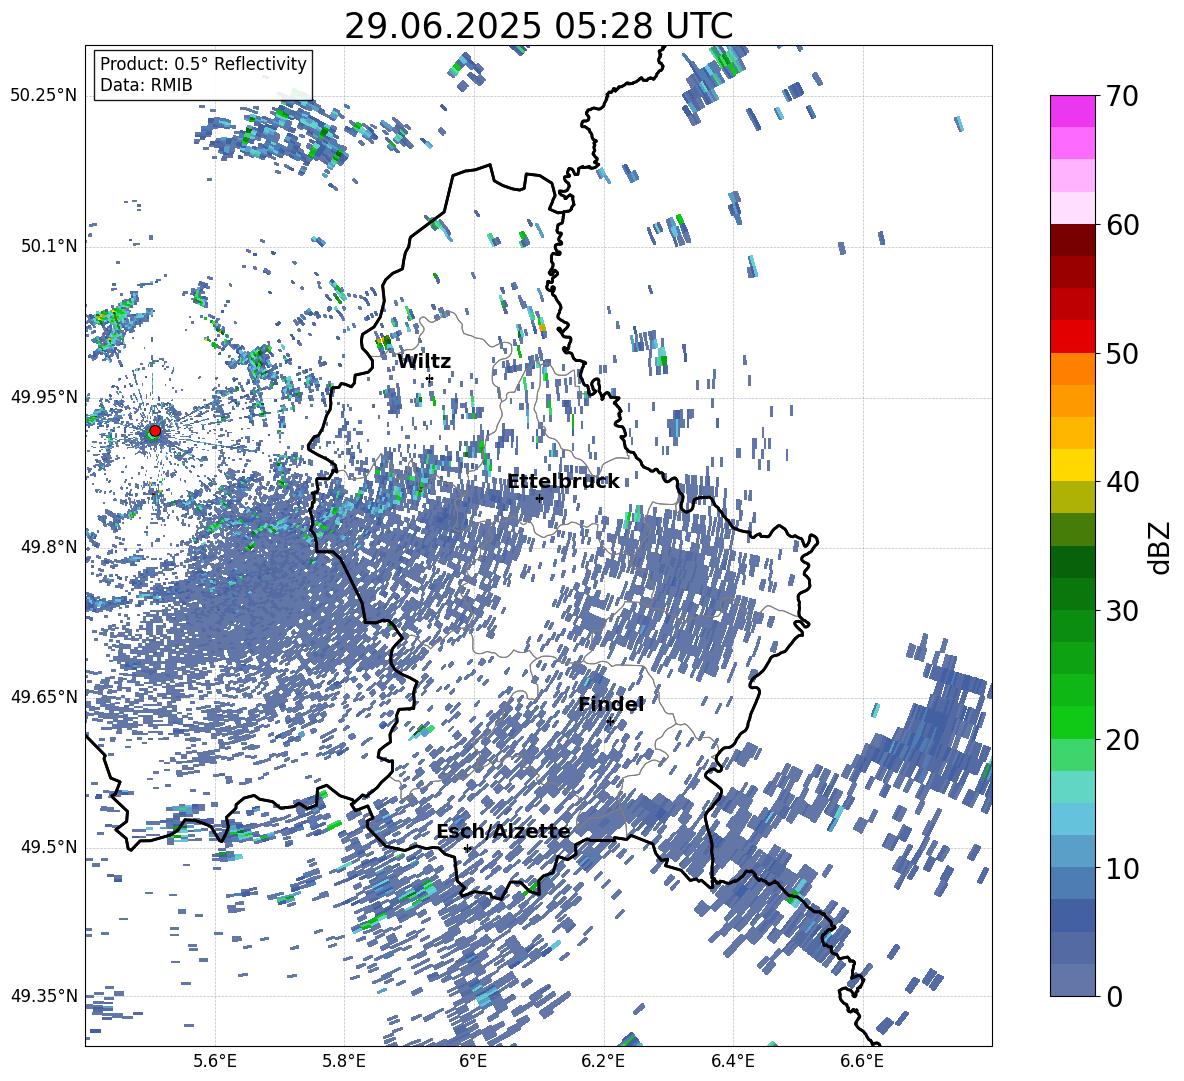Click the 49.8°N latitude tick label
Image resolution: width=1184 pixels, height=1081 pixels.
point(49,547)
